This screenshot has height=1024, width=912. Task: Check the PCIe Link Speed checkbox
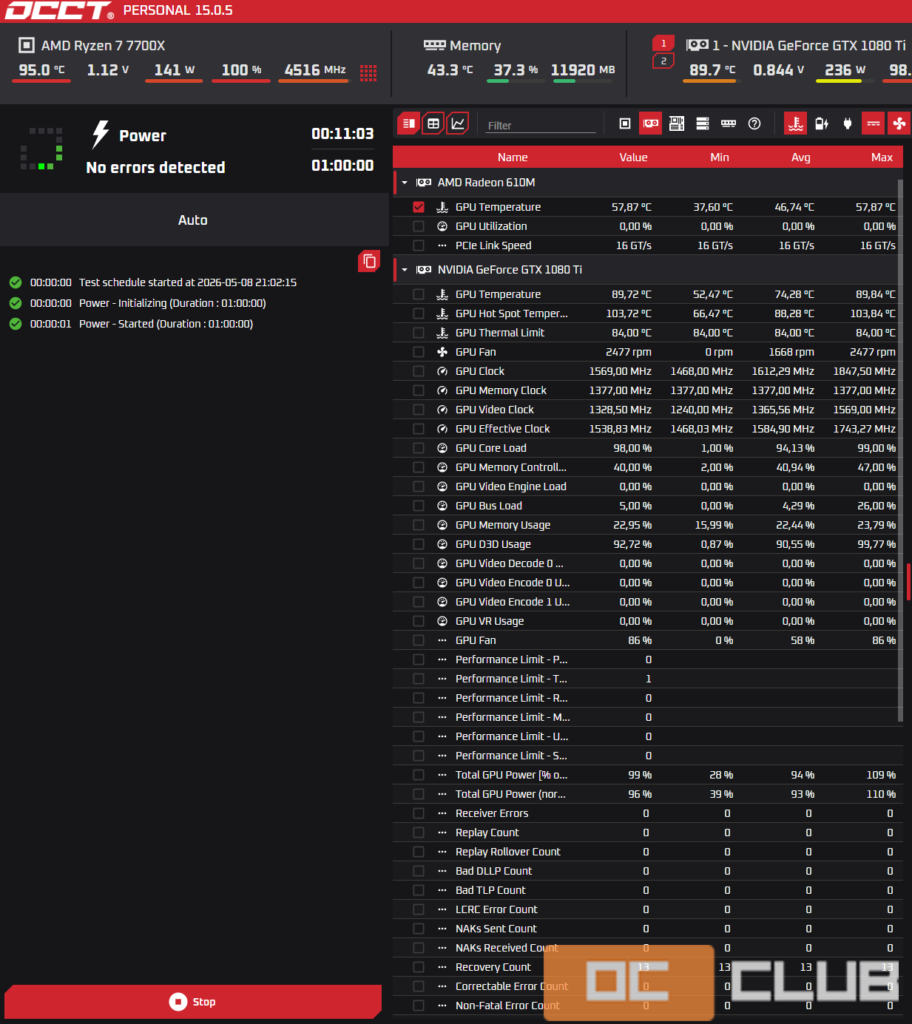click(419, 246)
